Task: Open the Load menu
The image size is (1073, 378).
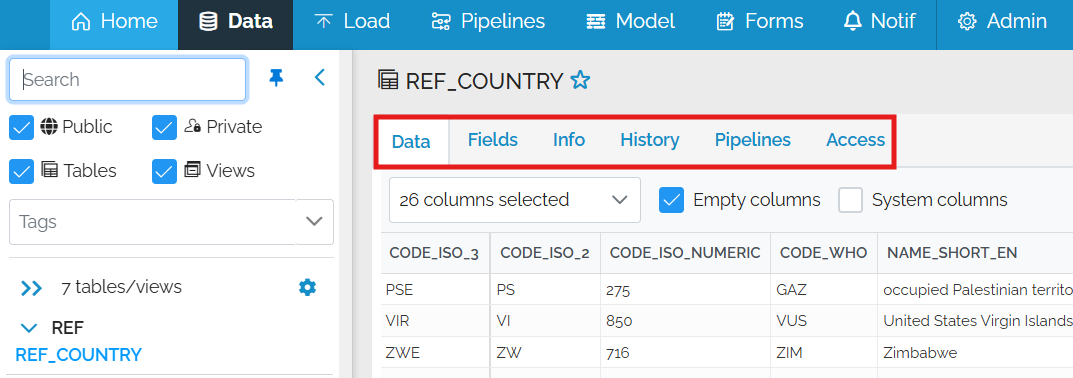Action: click(352, 21)
